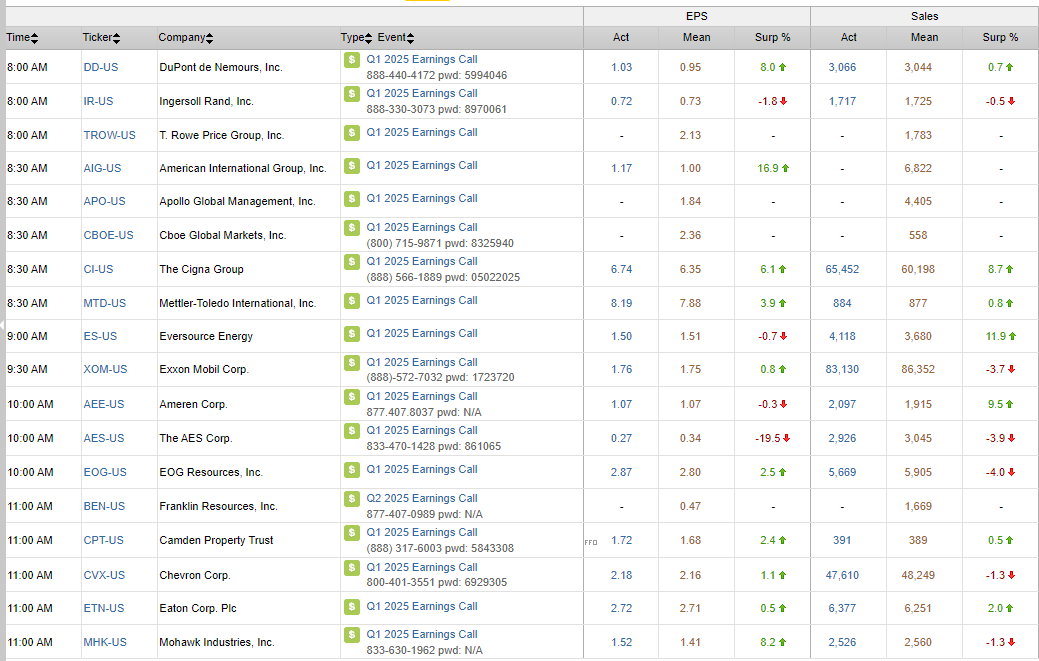
Task: Open the CI-US ticker link
Action: point(98,270)
